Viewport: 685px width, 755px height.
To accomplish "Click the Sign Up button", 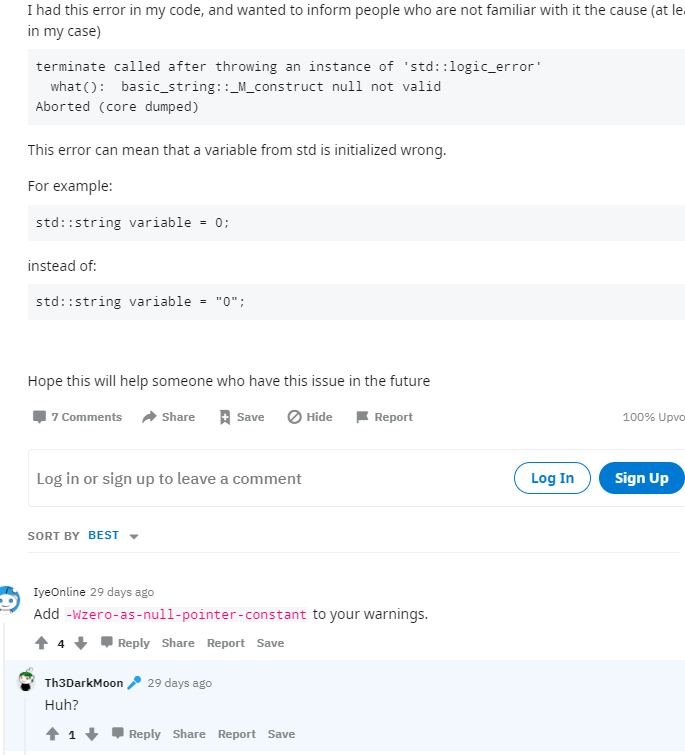I will click(x=641, y=478).
